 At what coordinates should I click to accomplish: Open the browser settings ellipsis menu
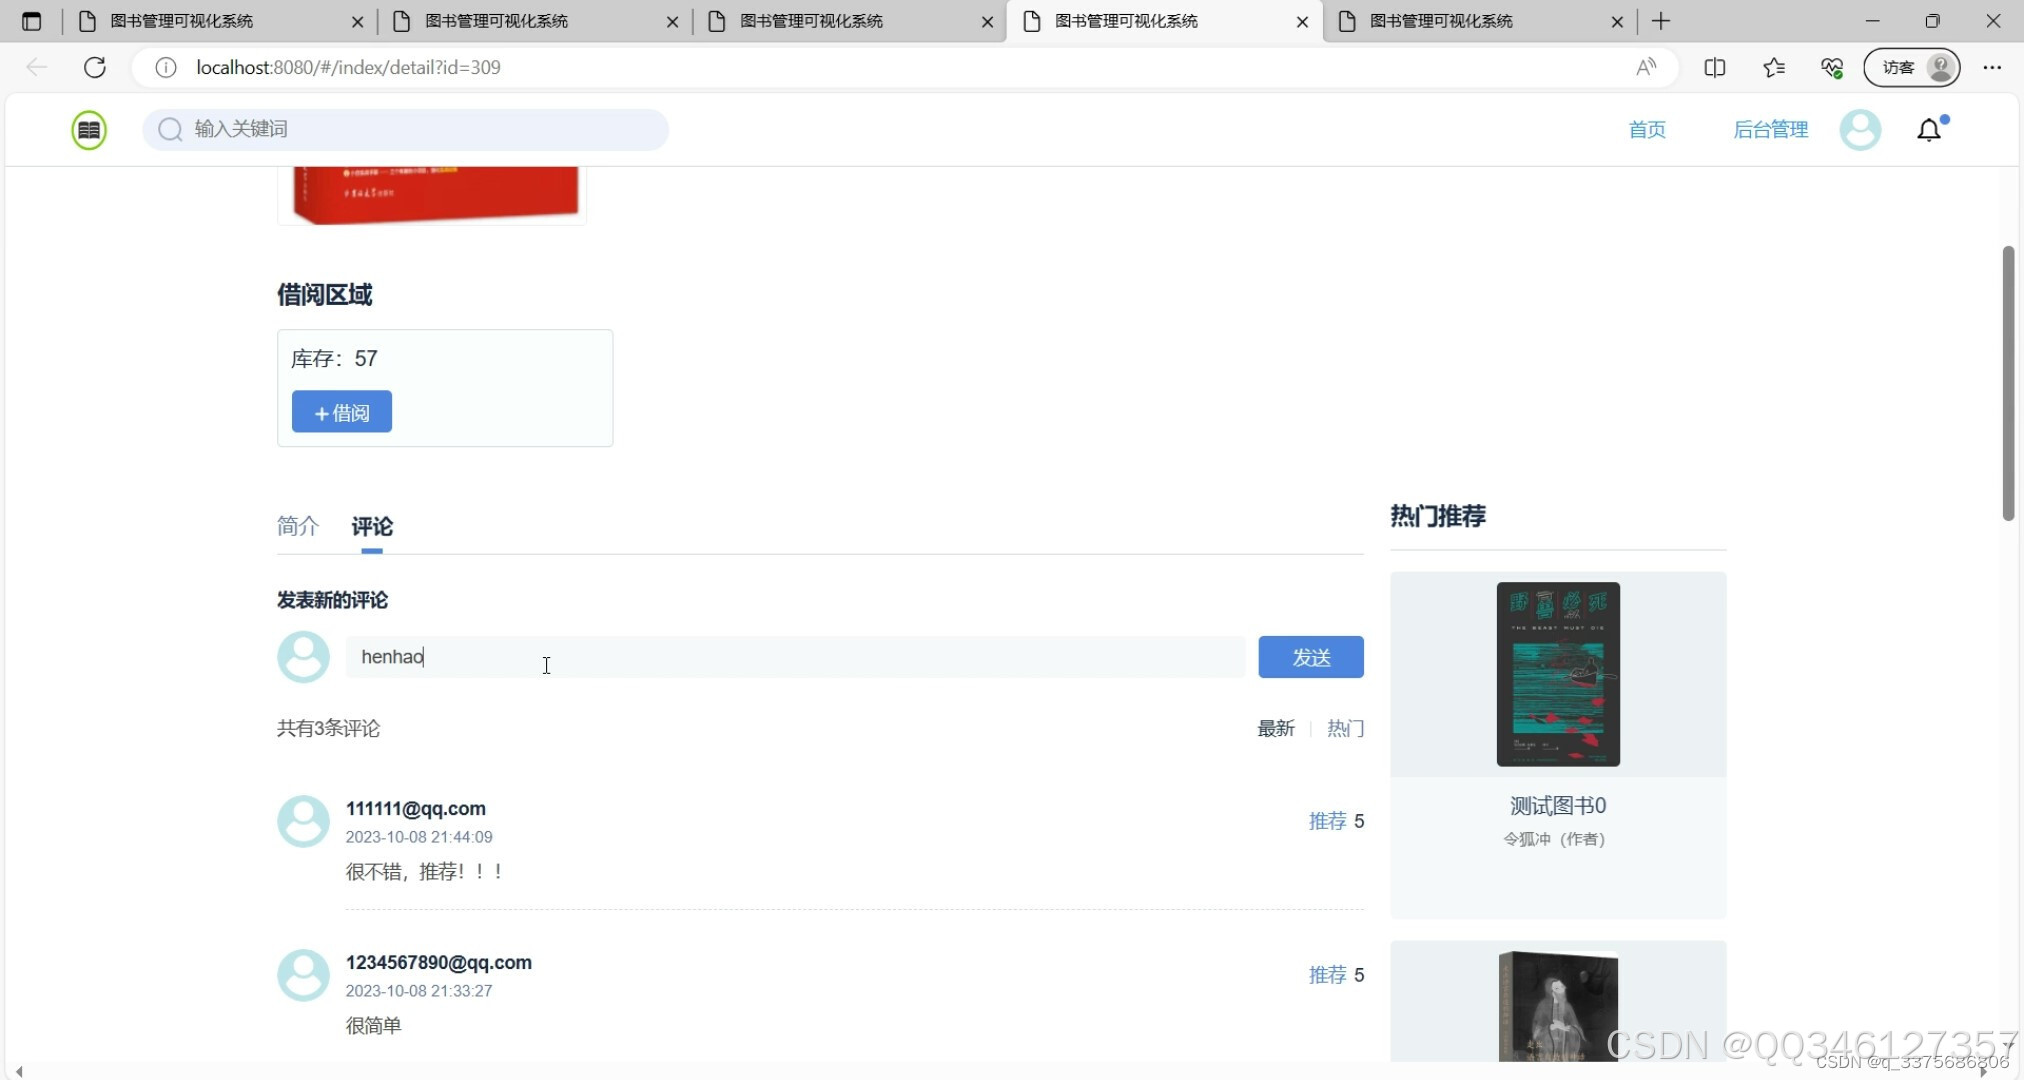click(1992, 67)
